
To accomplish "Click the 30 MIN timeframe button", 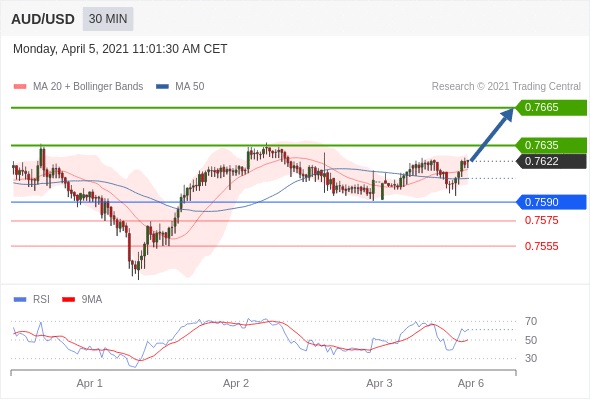I will pos(108,19).
